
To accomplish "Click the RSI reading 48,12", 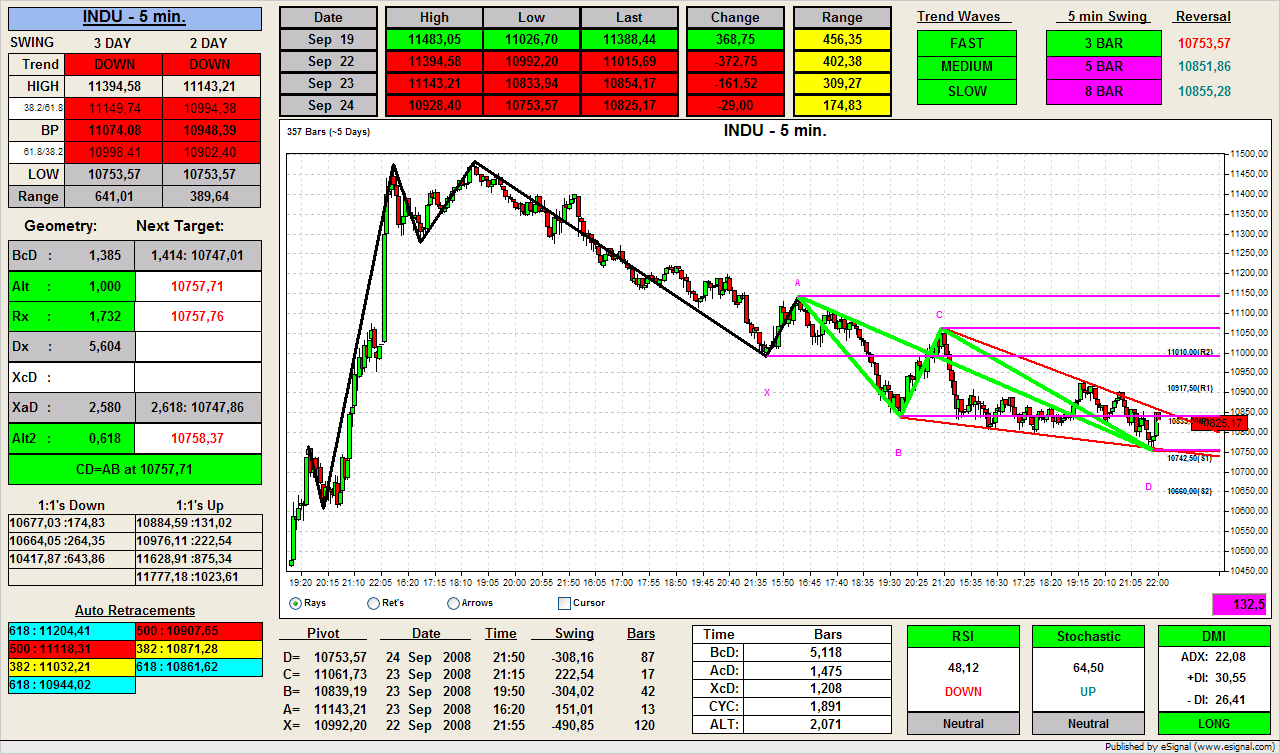I will click(963, 667).
